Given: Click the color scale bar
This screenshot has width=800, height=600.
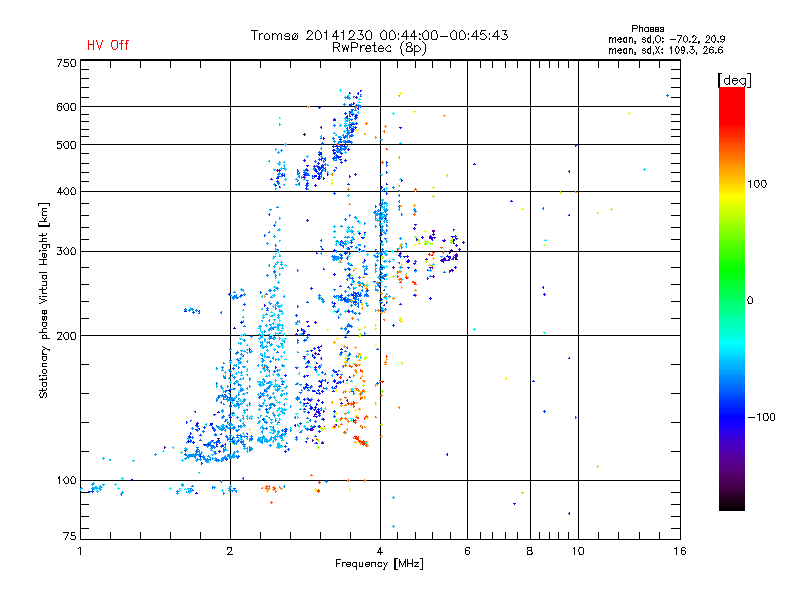Looking at the screenshot, I should (732, 298).
